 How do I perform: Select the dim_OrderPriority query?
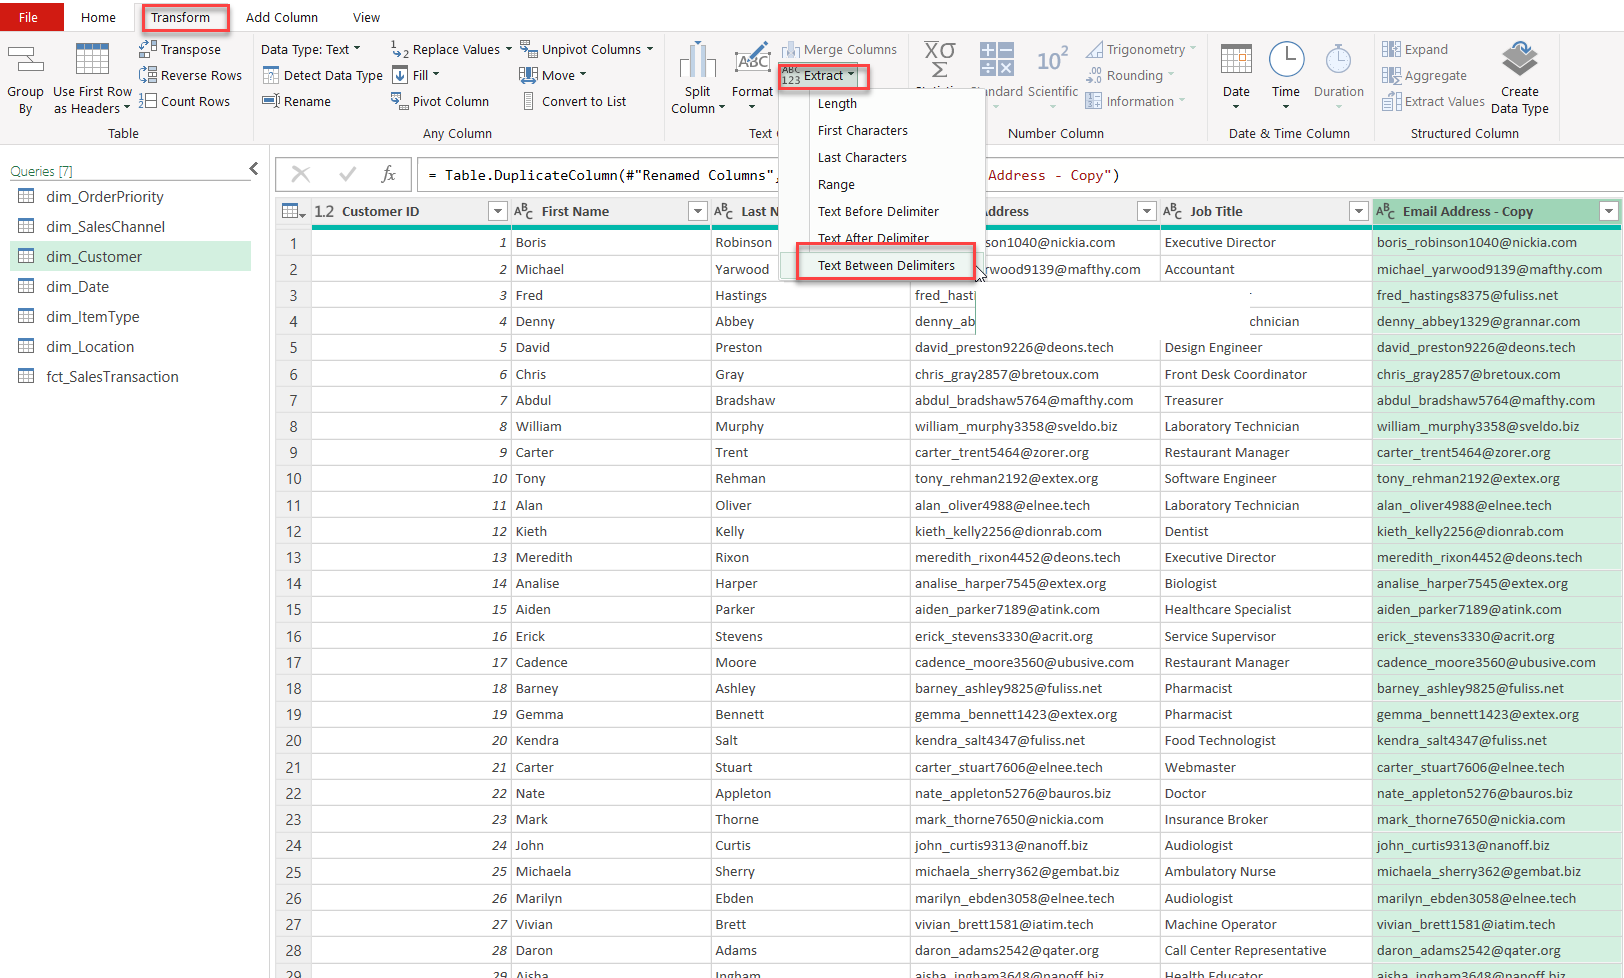(130, 197)
